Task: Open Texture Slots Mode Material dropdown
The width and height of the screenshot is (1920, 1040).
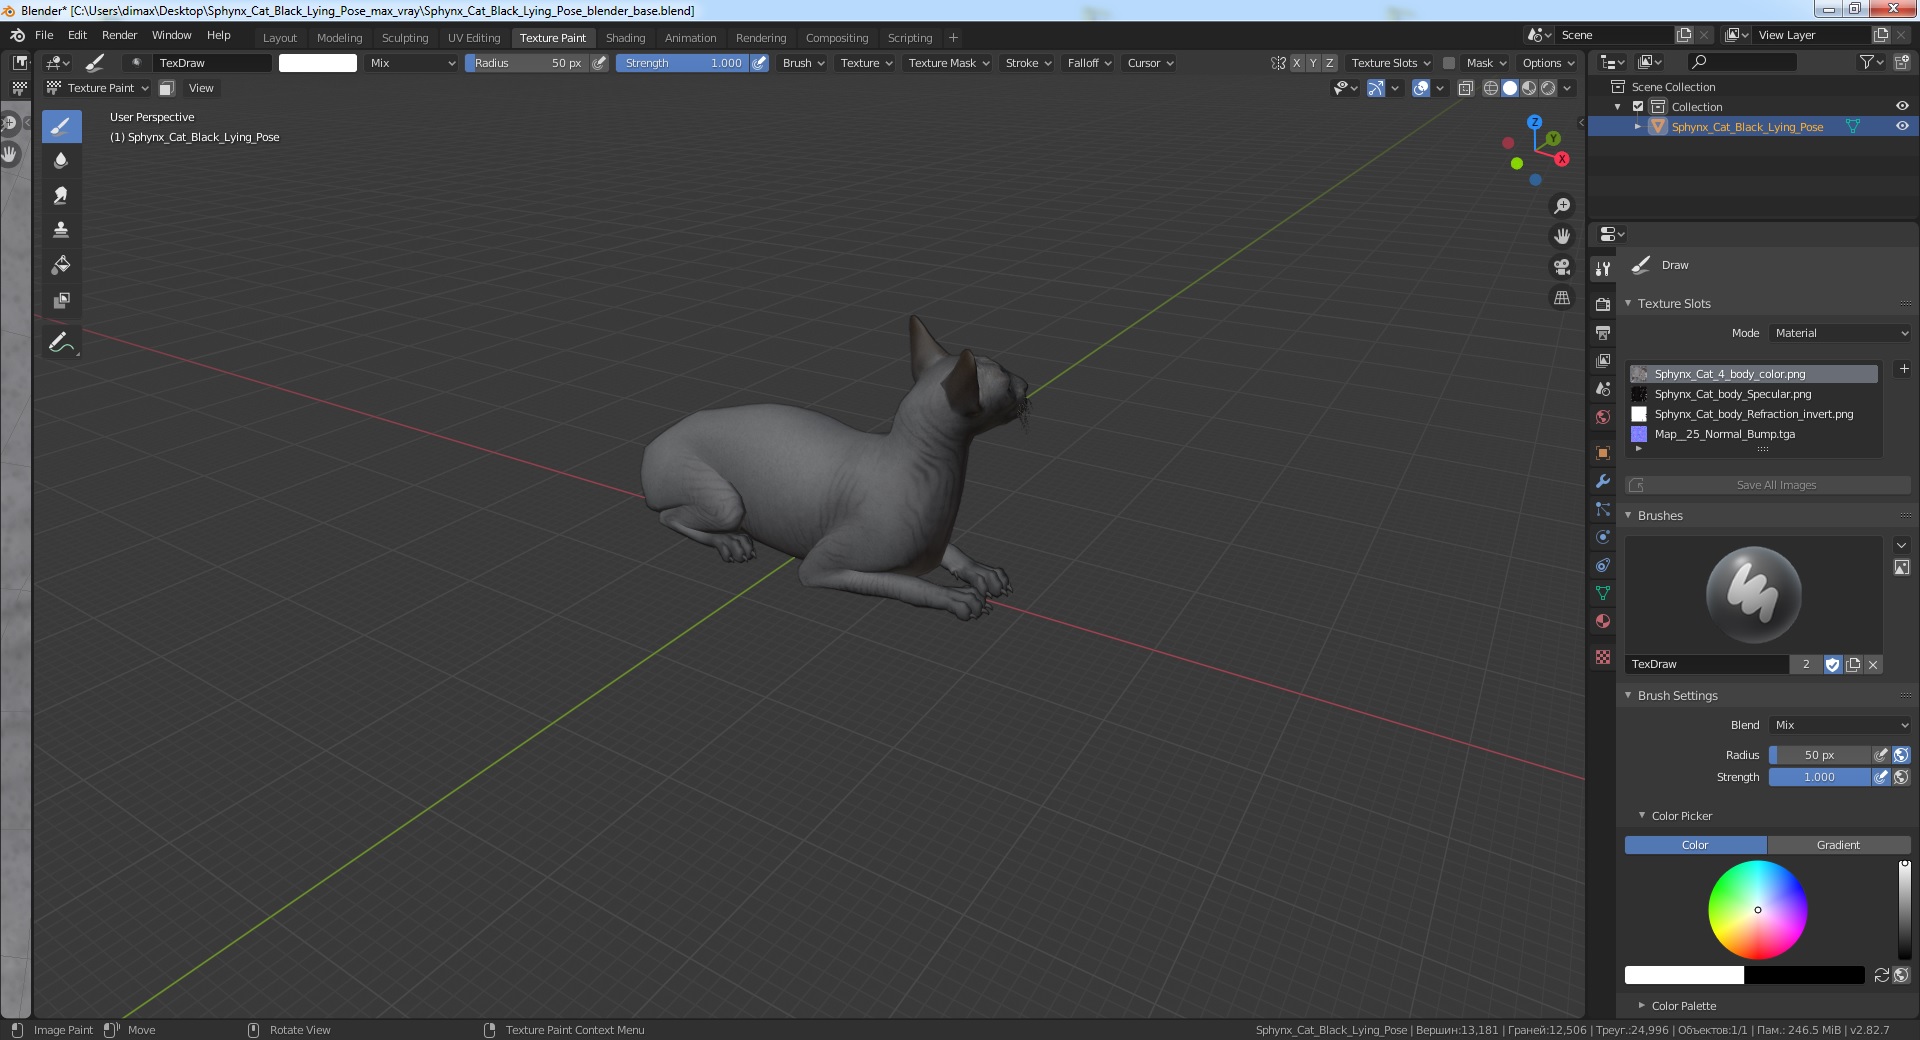Action: click(1840, 333)
